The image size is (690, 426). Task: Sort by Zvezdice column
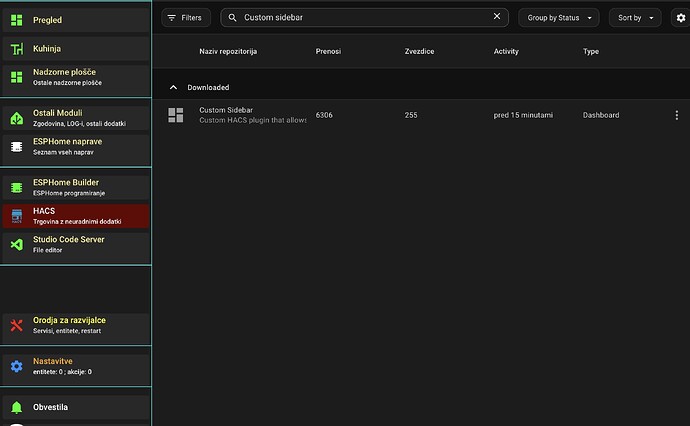coord(419,51)
